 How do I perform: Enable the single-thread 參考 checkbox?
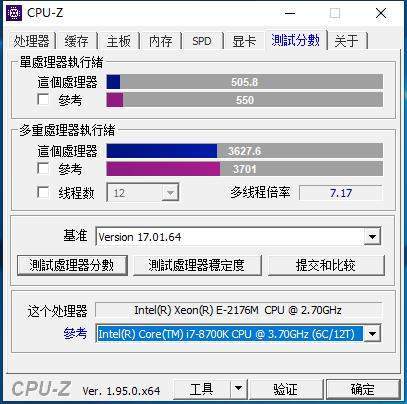(43, 99)
